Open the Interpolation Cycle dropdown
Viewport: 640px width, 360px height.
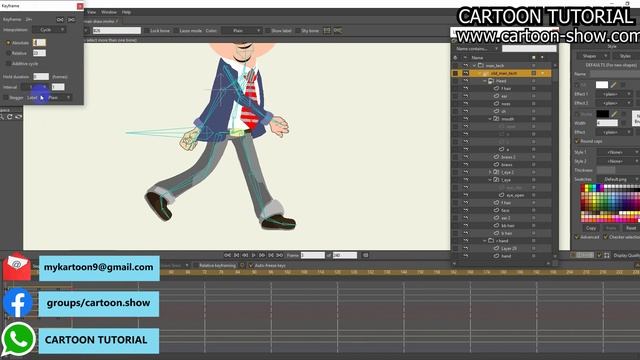coord(49,30)
